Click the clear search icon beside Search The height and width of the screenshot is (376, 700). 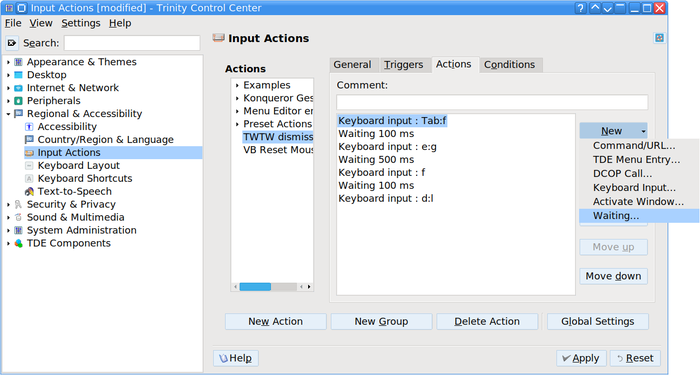[x=12, y=43]
